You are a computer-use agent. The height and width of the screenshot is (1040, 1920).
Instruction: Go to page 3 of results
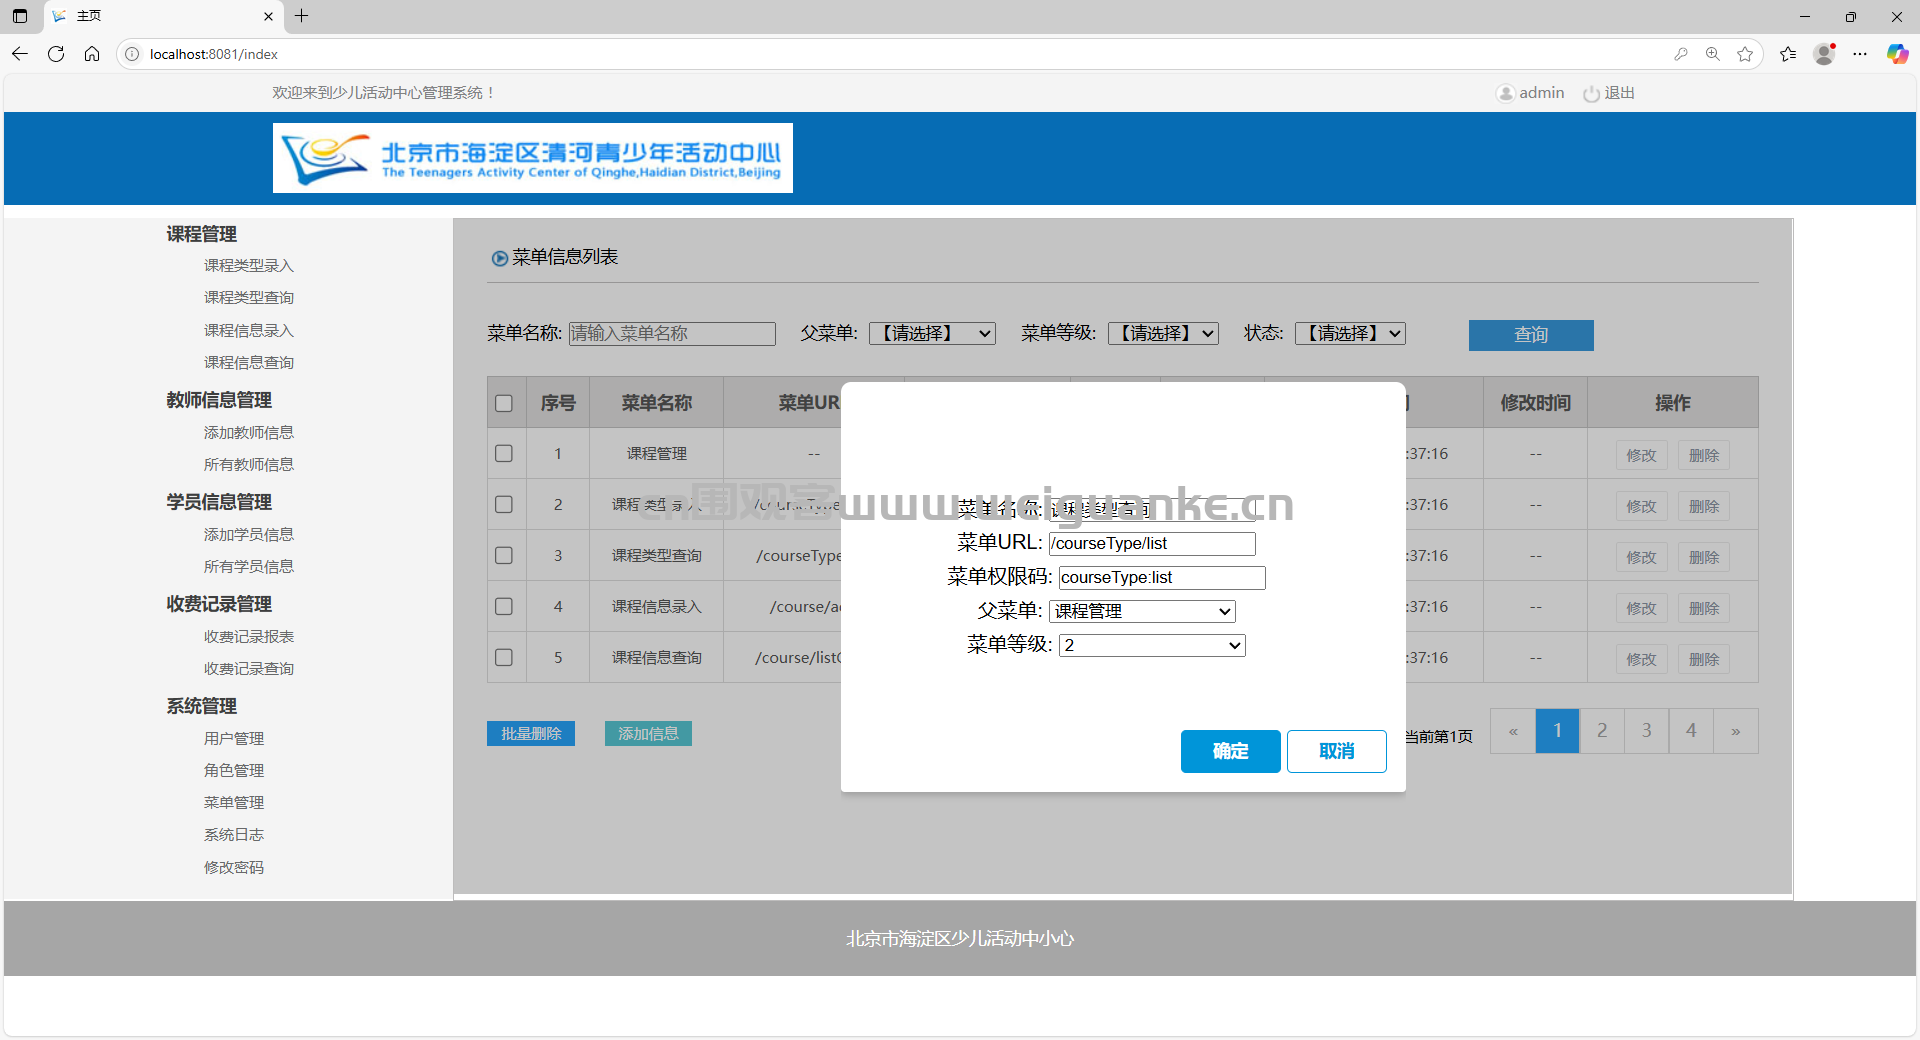(x=1647, y=731)
